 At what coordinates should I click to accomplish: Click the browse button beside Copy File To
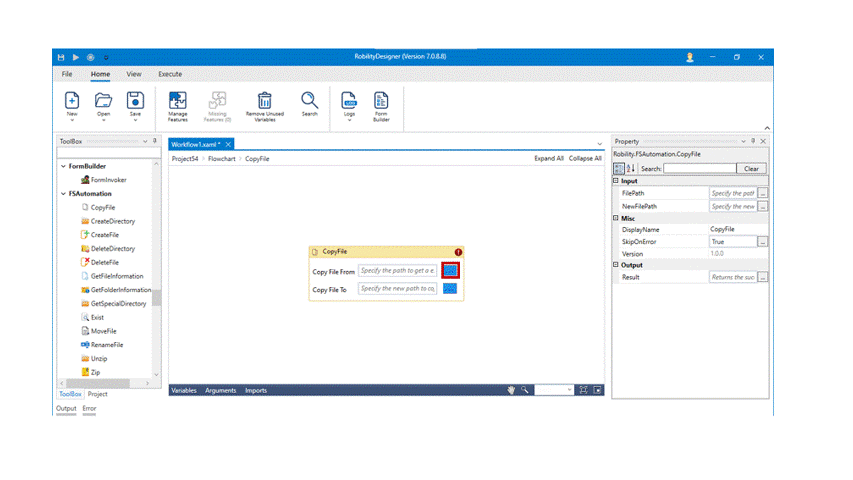pyautogui.click(x=450, y=288)
